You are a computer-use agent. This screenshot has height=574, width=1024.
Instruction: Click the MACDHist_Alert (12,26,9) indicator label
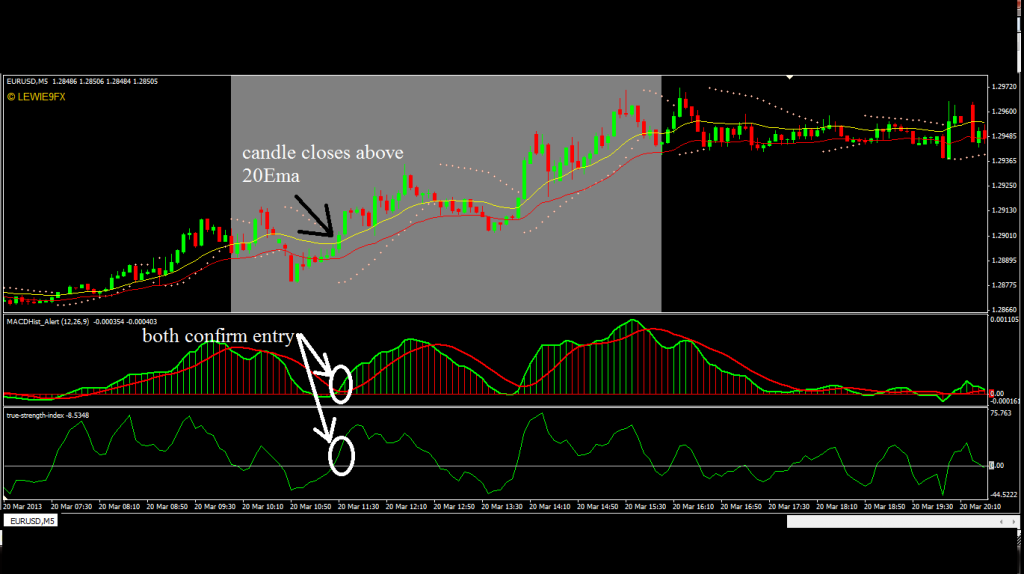coord(81,321)
